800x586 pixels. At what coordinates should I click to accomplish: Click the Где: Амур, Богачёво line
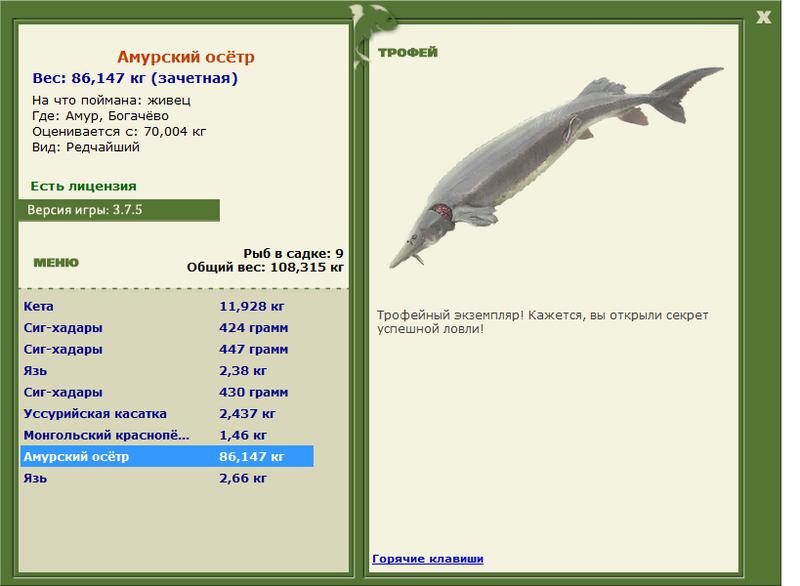[100, 116]
